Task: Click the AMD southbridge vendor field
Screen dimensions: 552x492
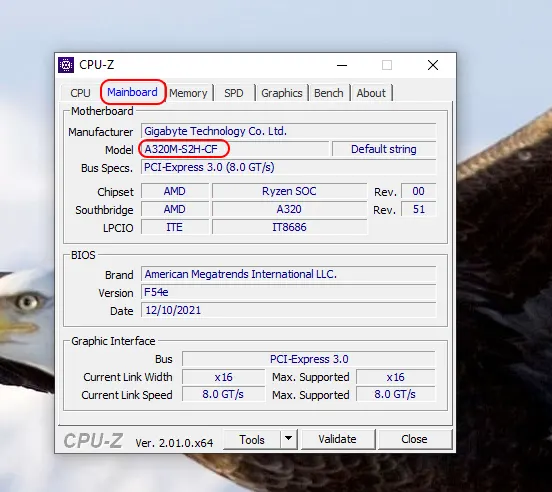Action: [x=175, y=209]
